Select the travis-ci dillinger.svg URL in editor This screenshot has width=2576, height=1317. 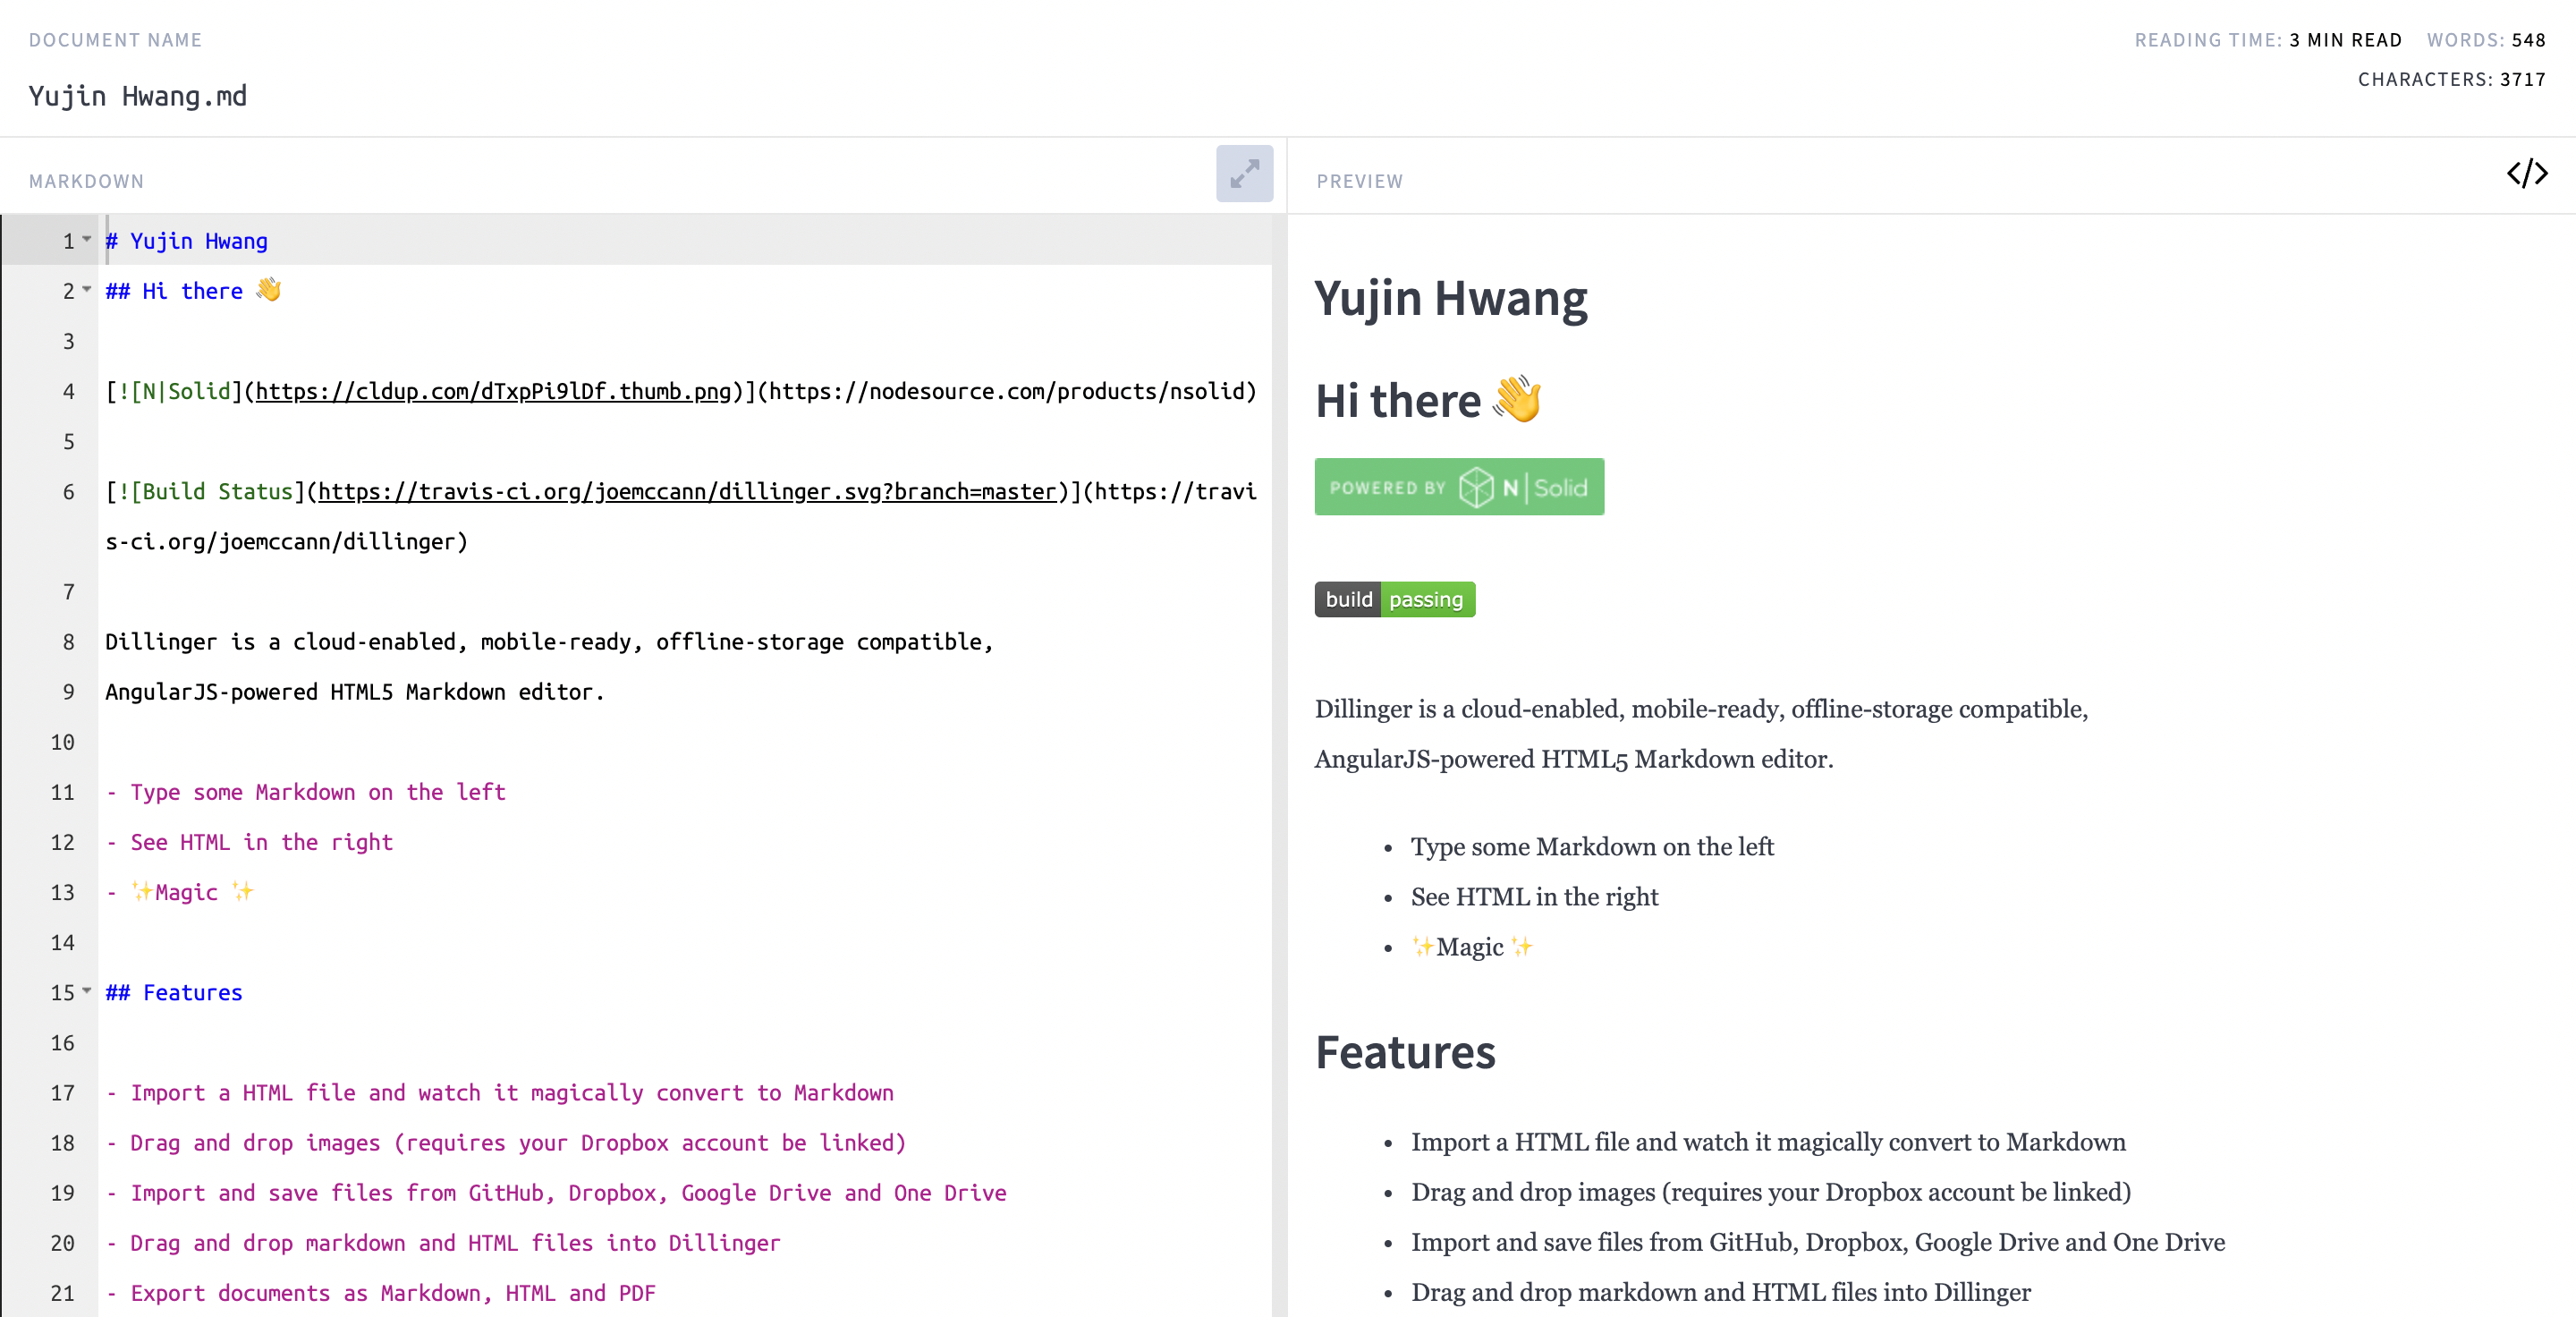(x=687, y=491)
